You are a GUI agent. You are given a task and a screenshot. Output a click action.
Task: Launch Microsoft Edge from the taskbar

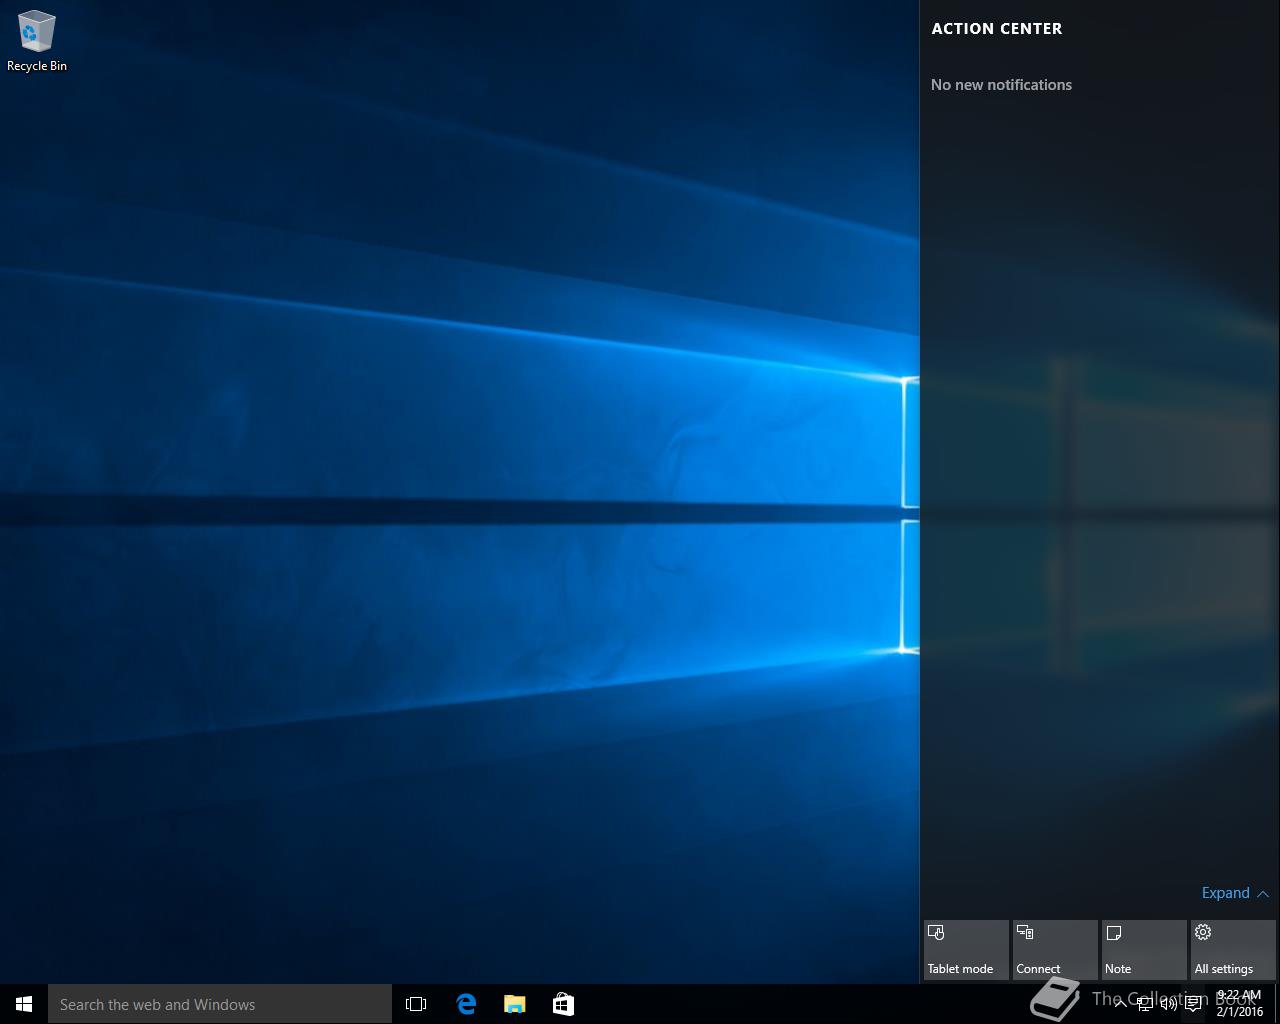click(466, 1004)
